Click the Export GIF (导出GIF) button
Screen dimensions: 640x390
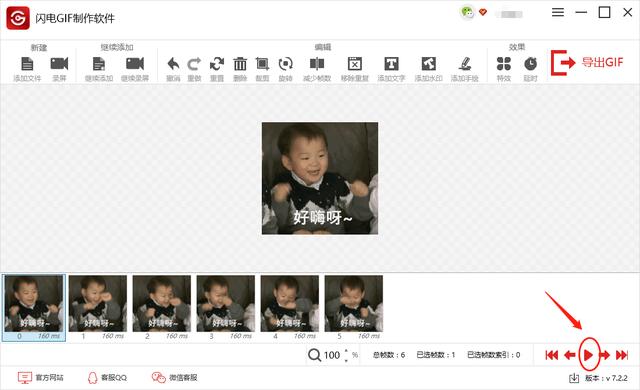[x=587, y=63]
